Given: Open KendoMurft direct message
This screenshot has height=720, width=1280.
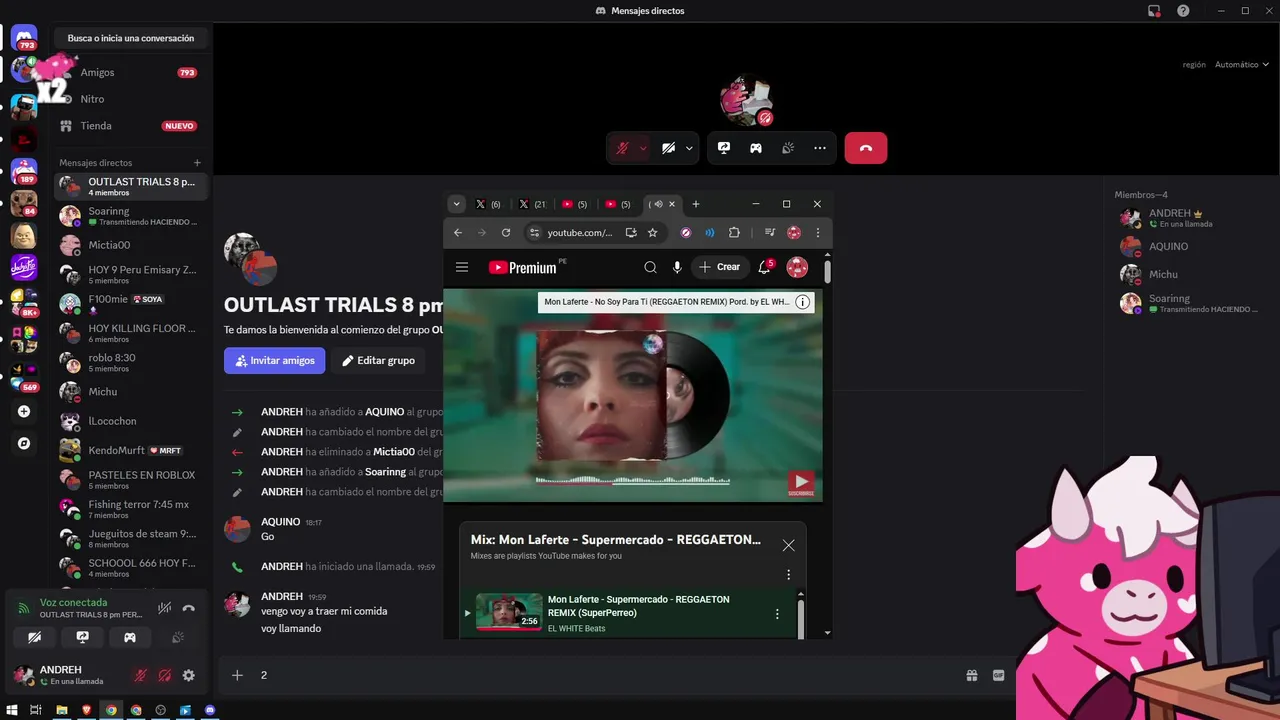Looking at the screenshot, I should (x=130, y=450).
